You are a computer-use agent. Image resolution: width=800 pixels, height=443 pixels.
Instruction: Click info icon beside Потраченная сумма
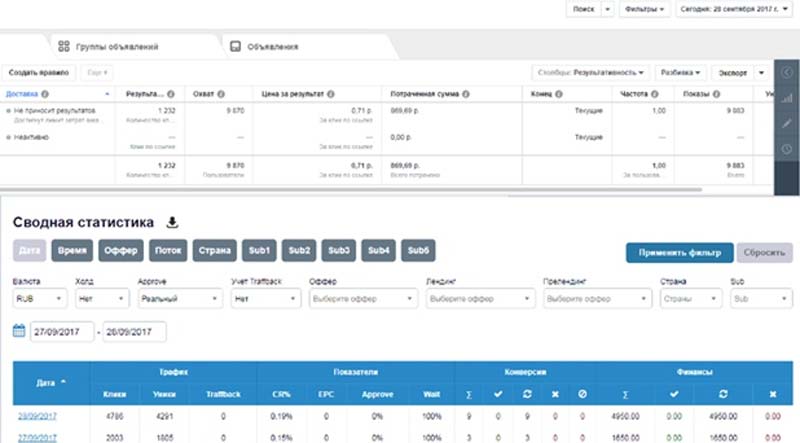[466, 94]
